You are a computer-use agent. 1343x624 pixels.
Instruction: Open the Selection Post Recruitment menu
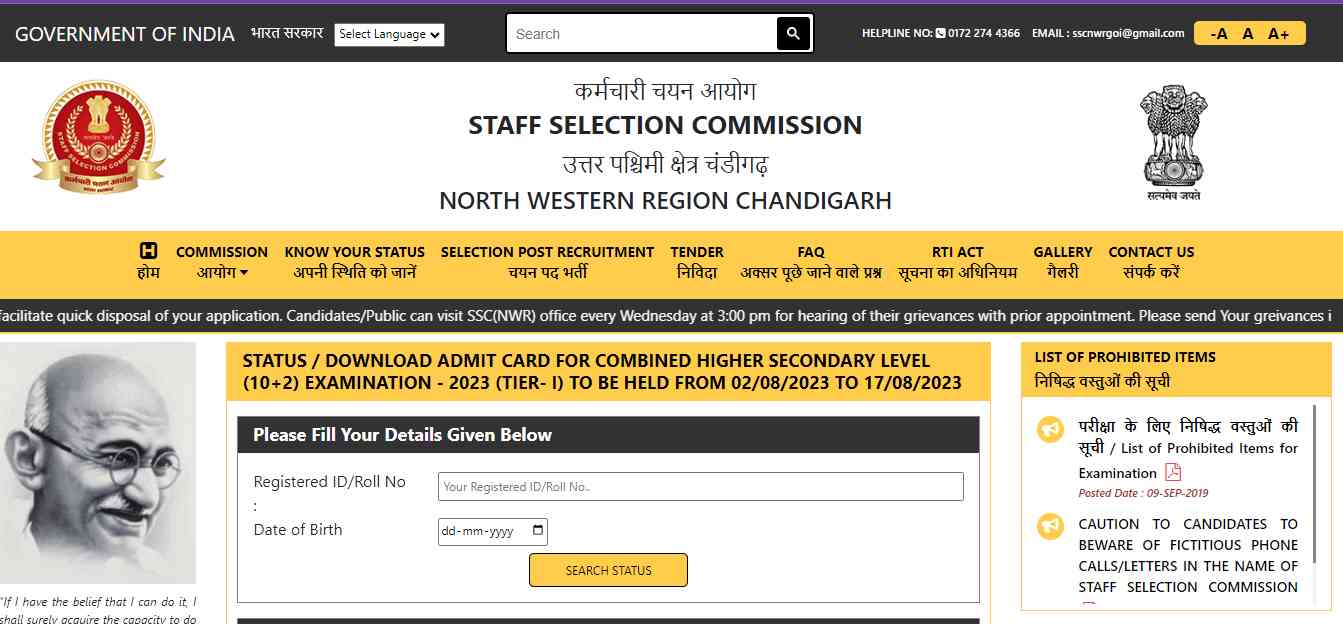[x=547, y=262]
